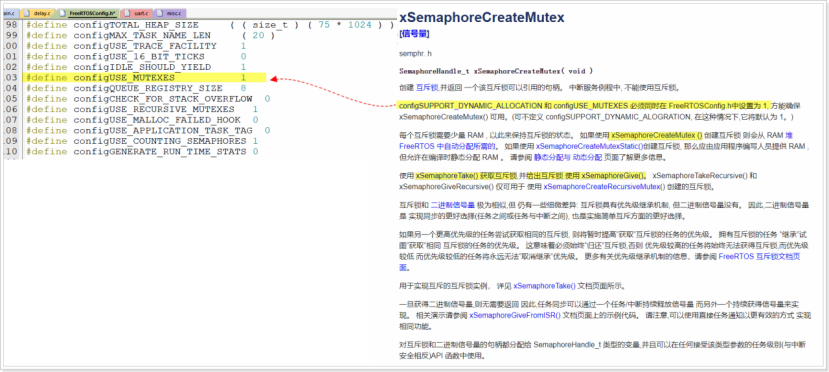
Task: Click the configCHECK_FOR_STACK_OVERFLOW define line
Action: point(148,99)
